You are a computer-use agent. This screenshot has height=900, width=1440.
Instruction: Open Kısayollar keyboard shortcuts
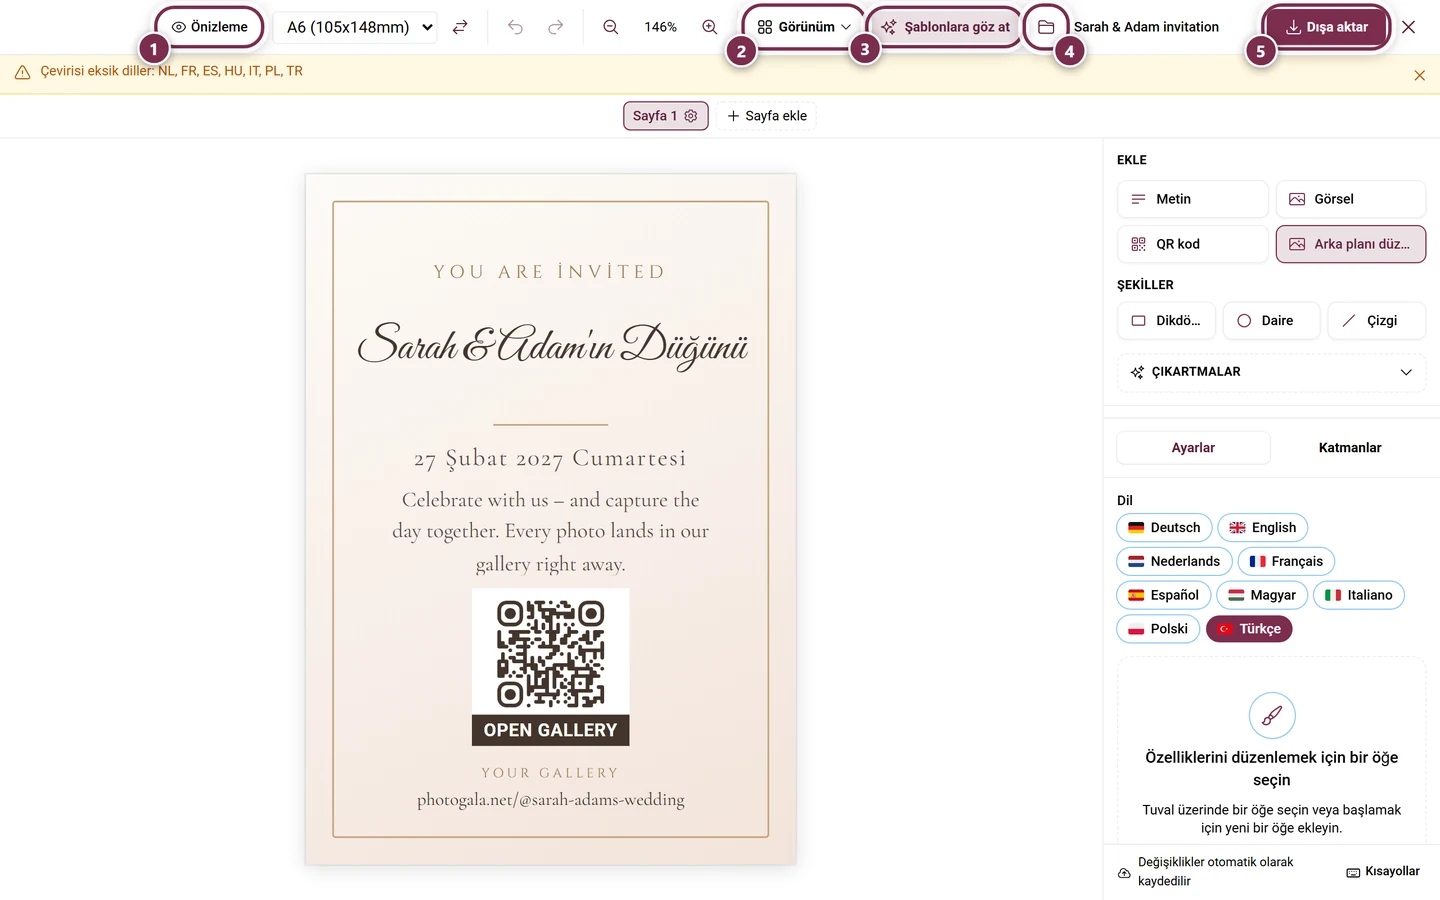pyautogui.click(x=1383, y=872)
